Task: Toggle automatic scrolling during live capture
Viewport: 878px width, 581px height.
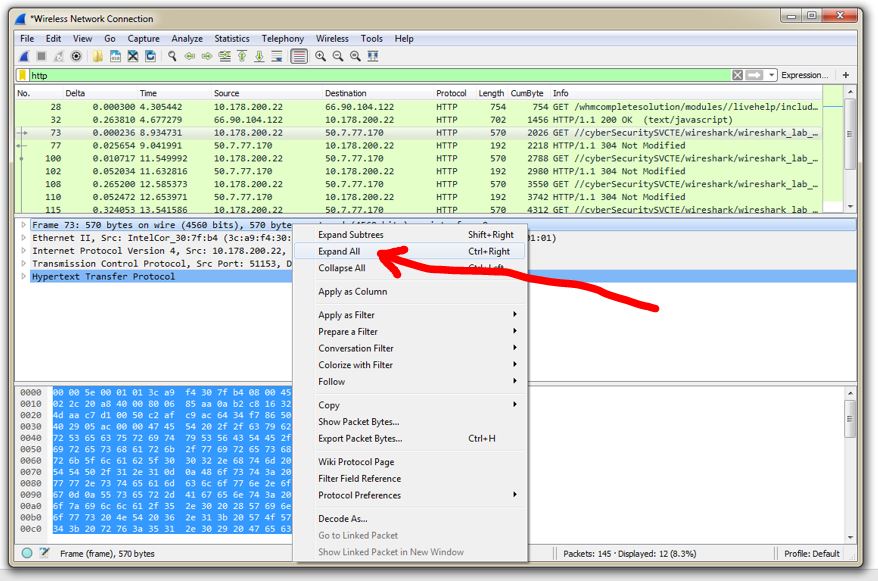Action: pos(278,56)
